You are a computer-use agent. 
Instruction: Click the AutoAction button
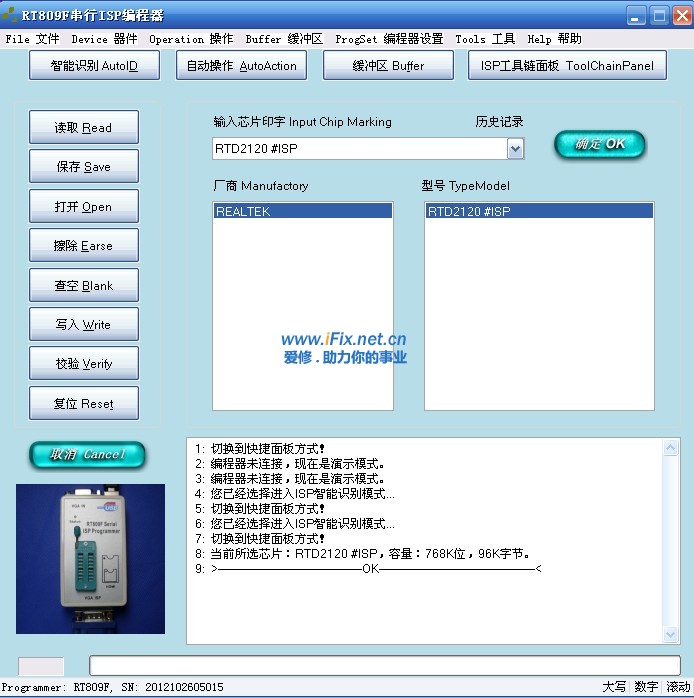[x=242, y=65]
